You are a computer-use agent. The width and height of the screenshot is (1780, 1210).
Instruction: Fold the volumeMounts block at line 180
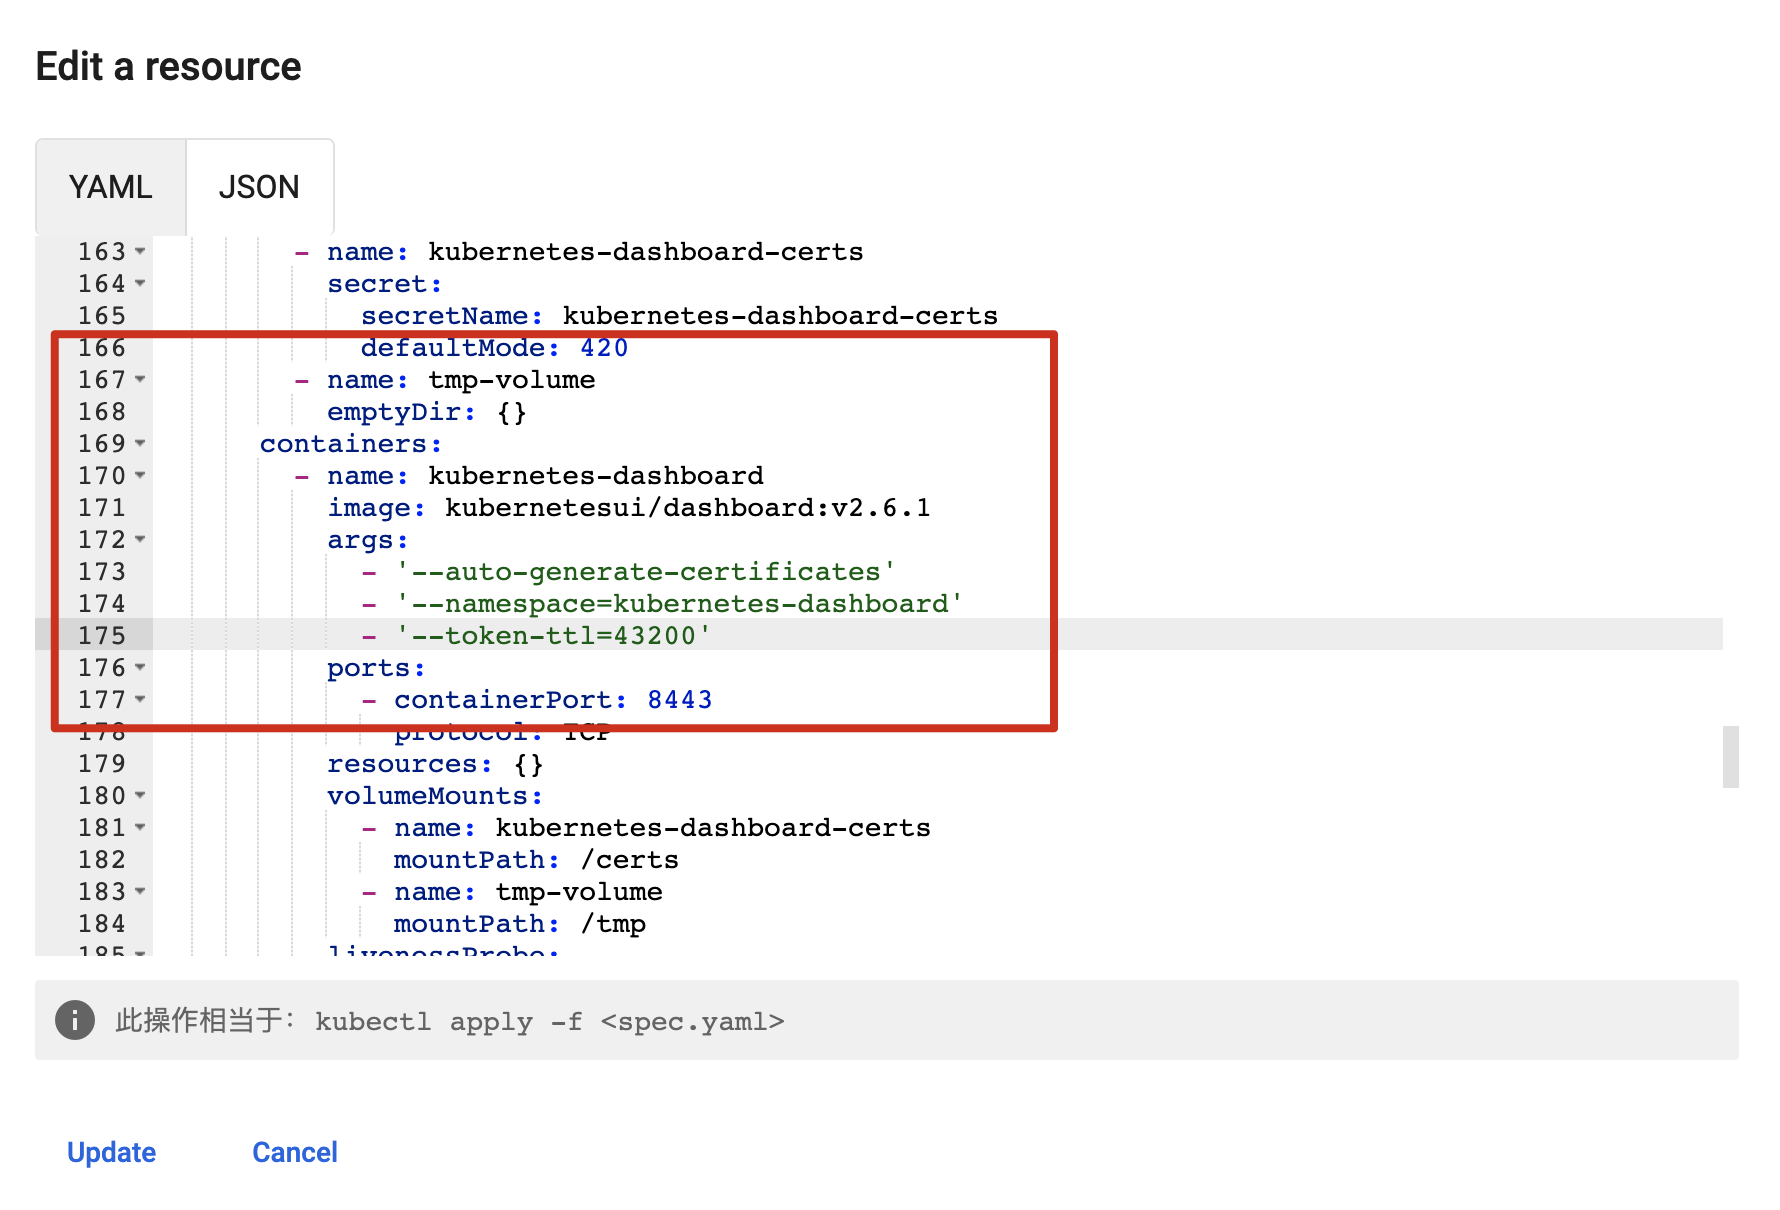click(x=140, y=795)
